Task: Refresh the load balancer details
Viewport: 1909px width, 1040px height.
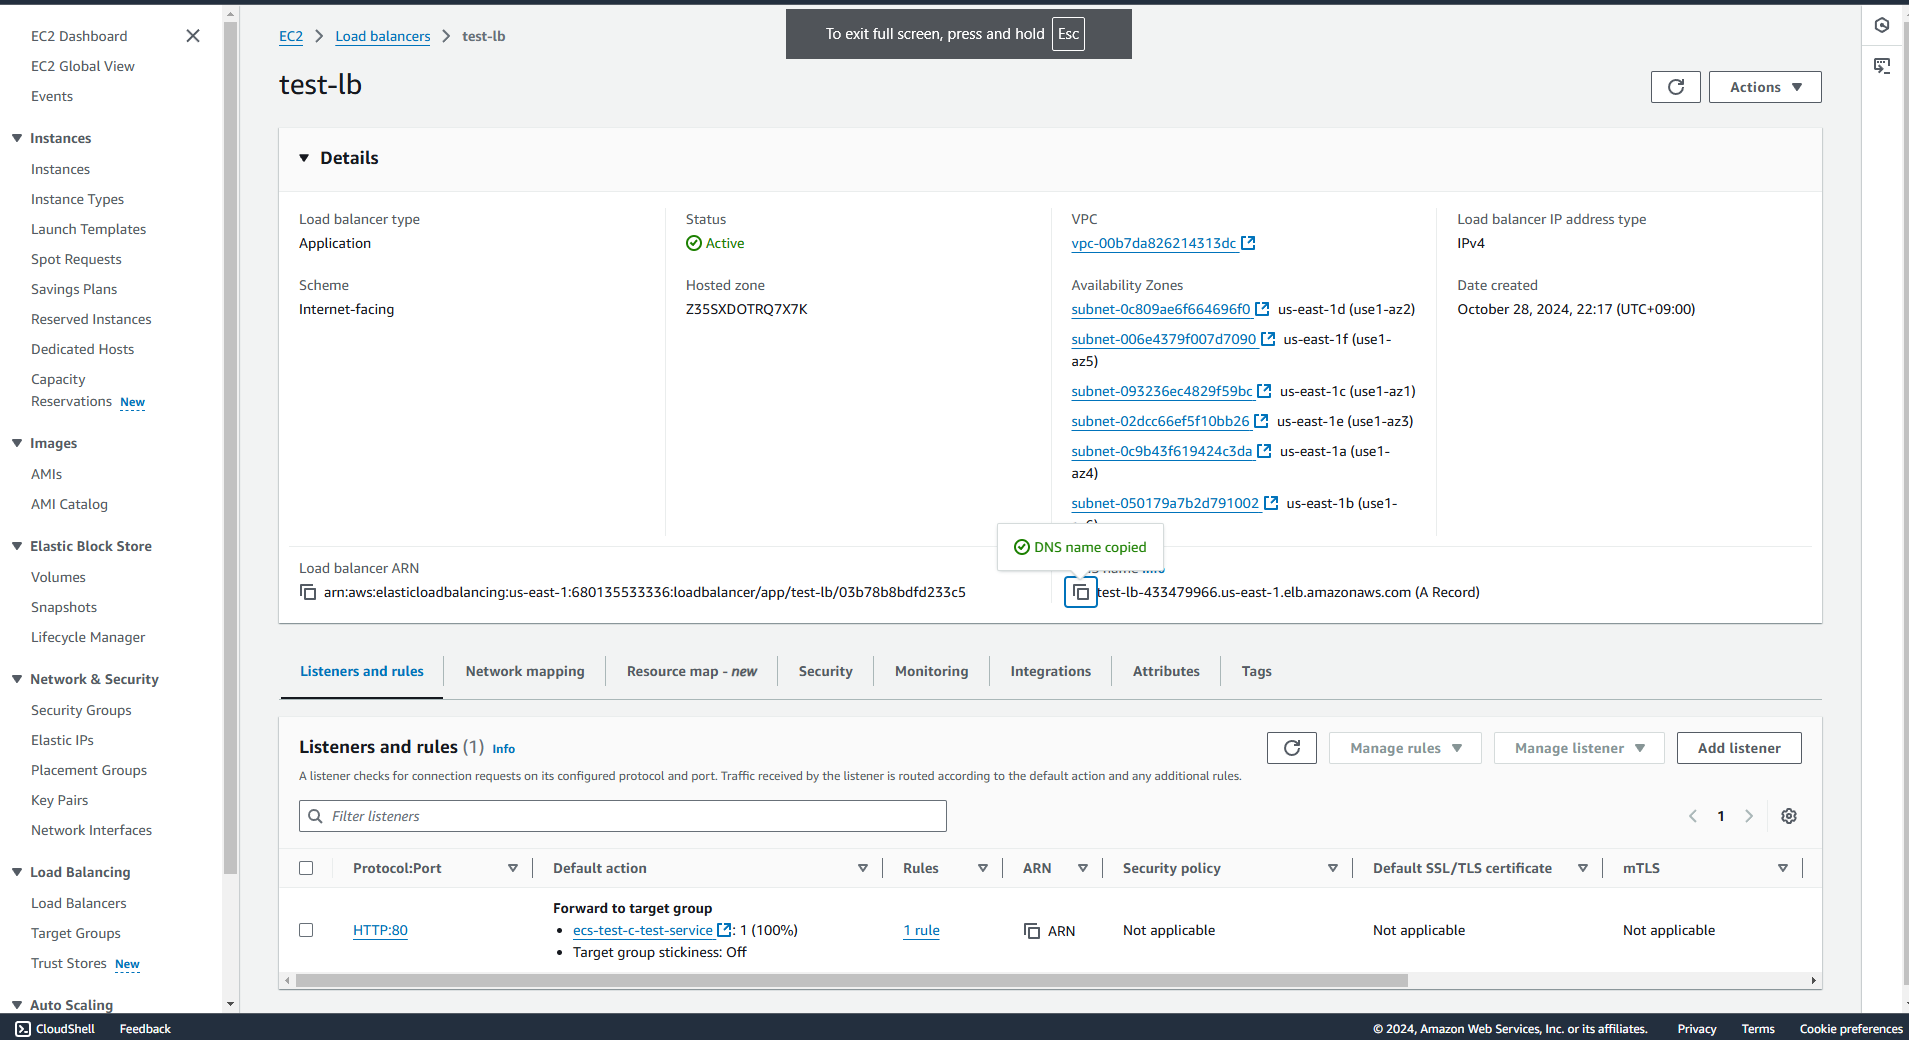Action: click(x=1676, y=87)
